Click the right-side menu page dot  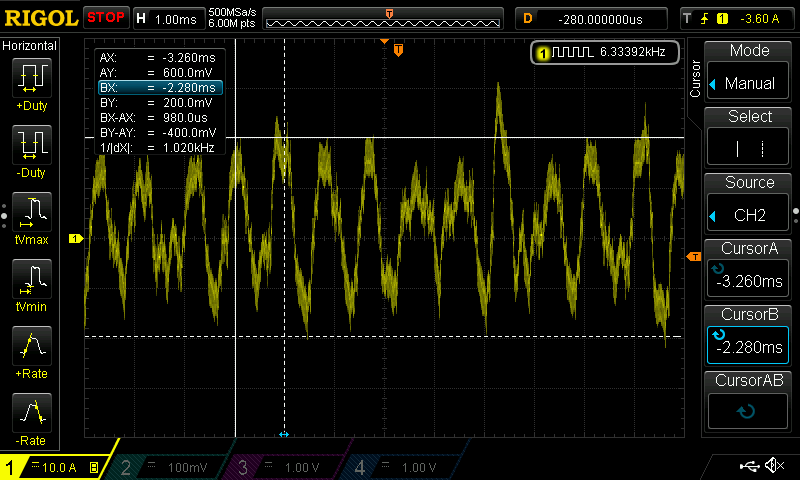click(796, 212)
